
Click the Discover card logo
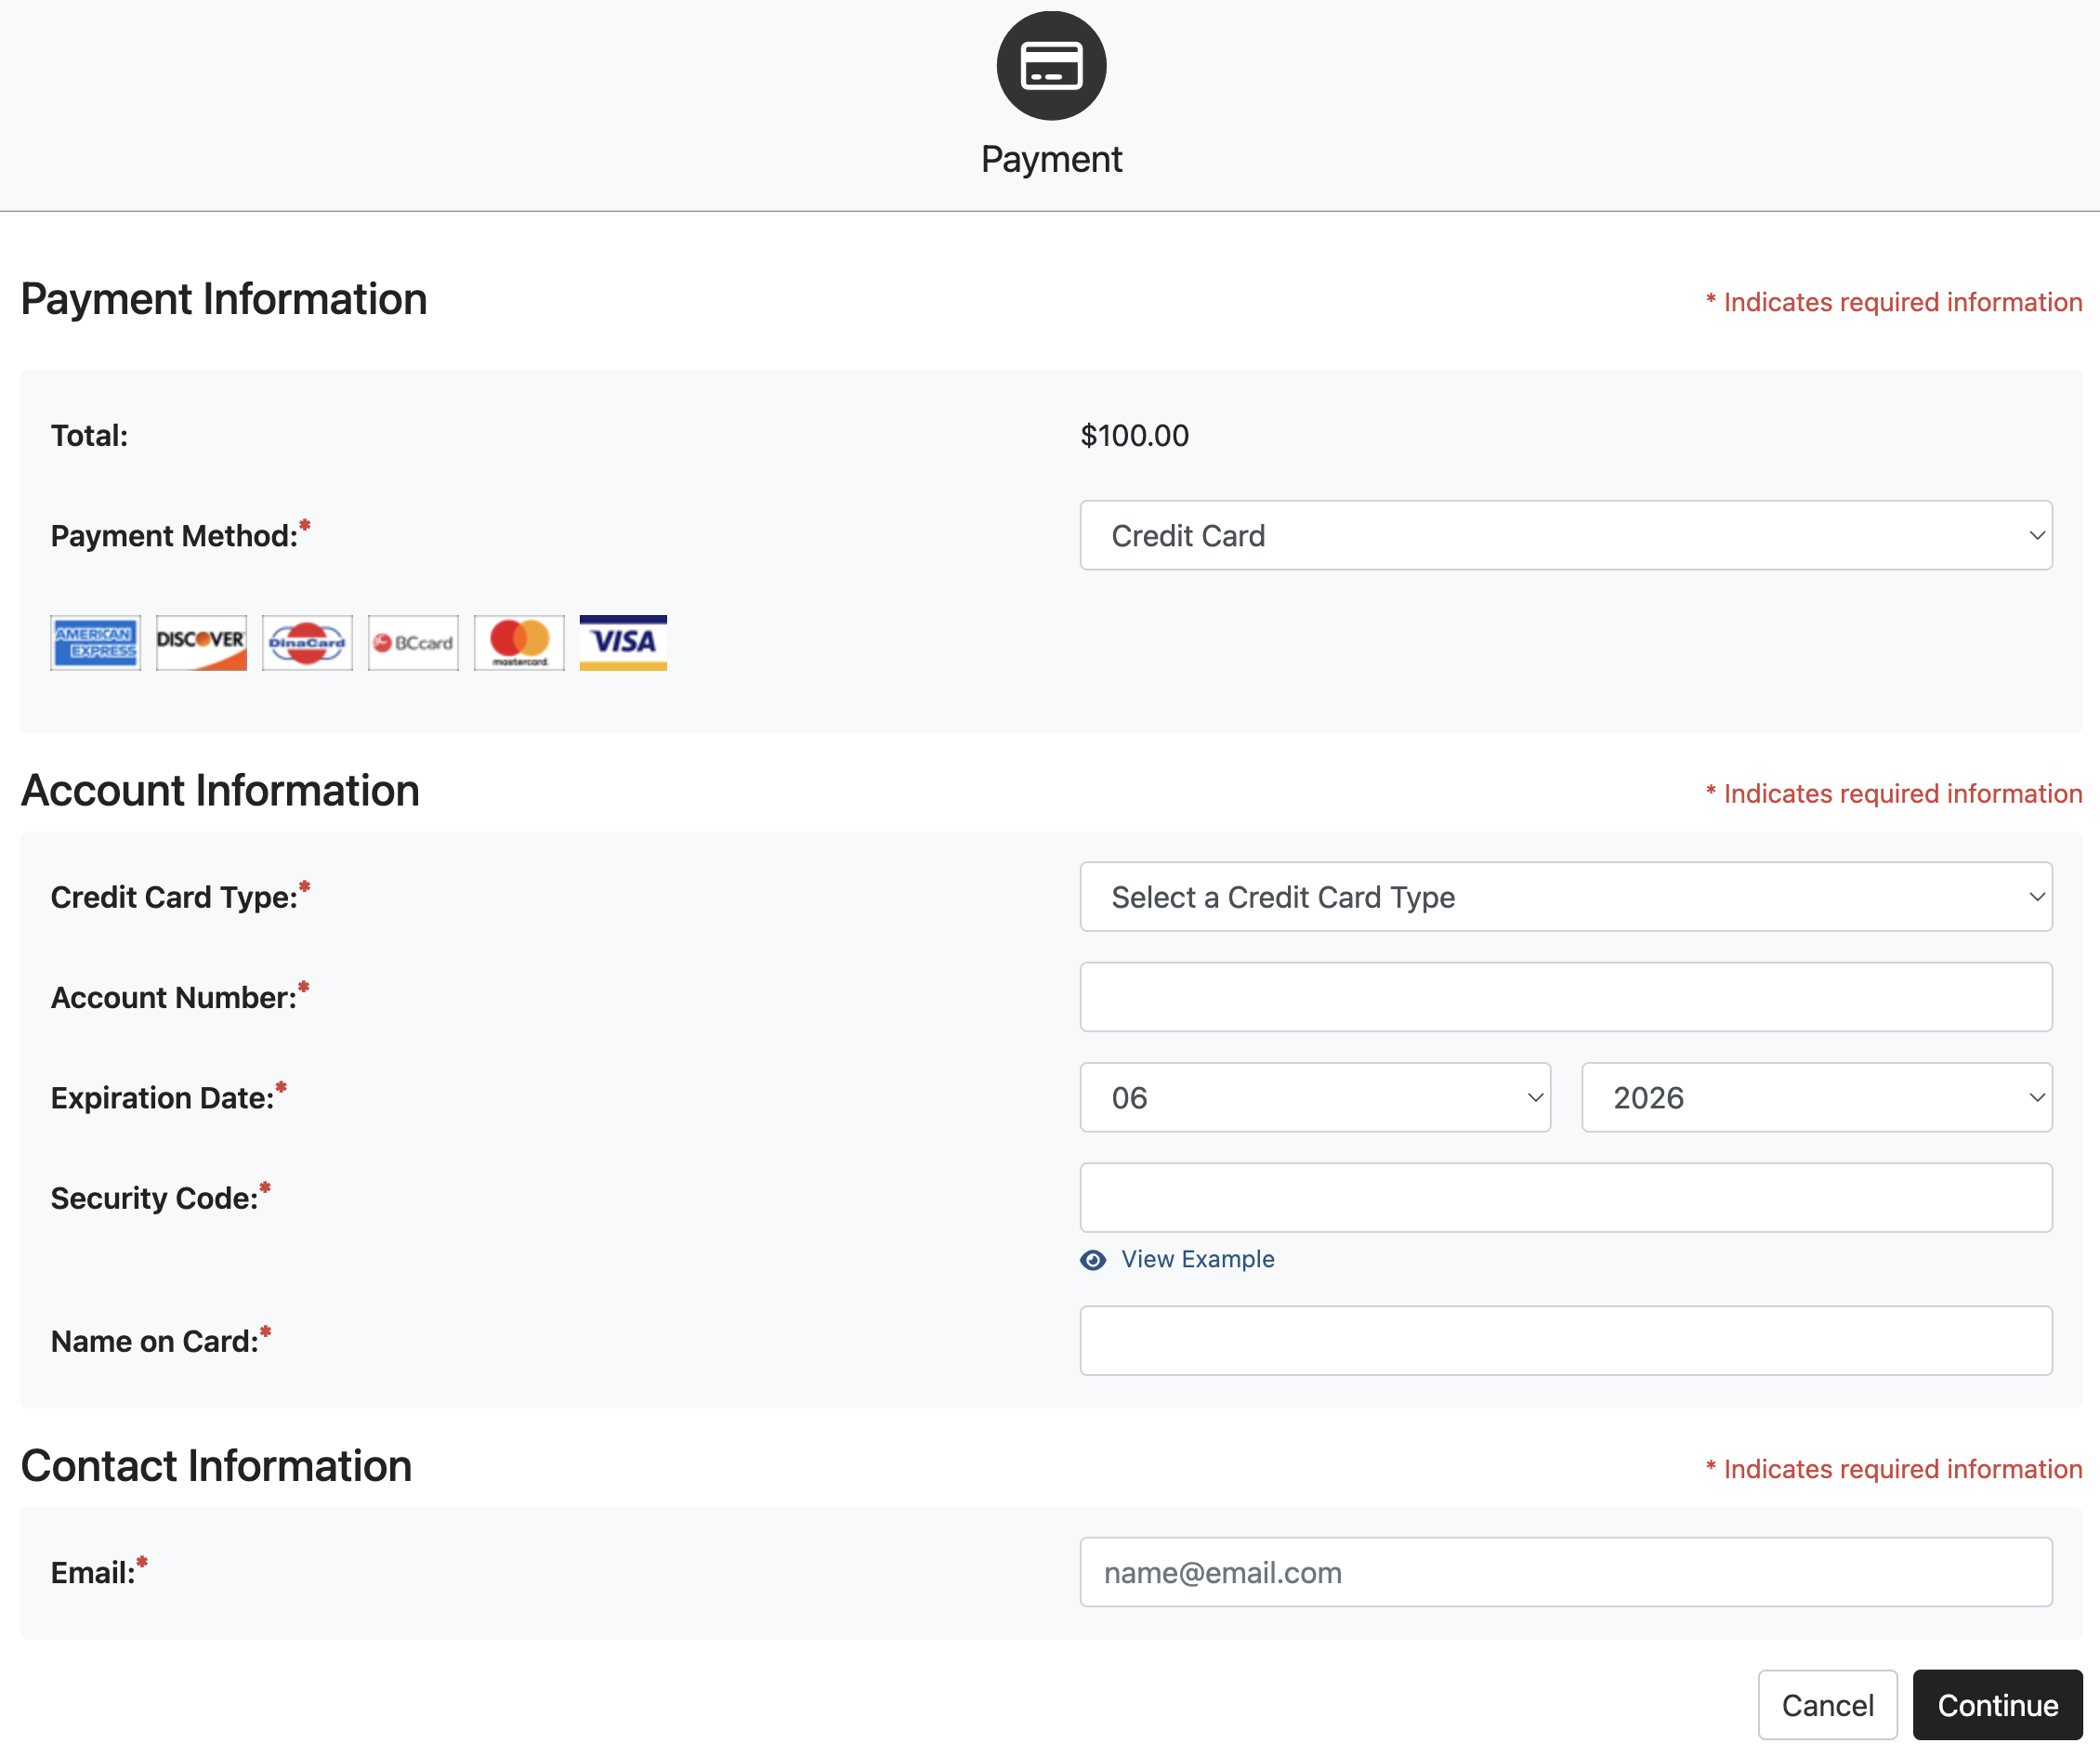[201, 643]
